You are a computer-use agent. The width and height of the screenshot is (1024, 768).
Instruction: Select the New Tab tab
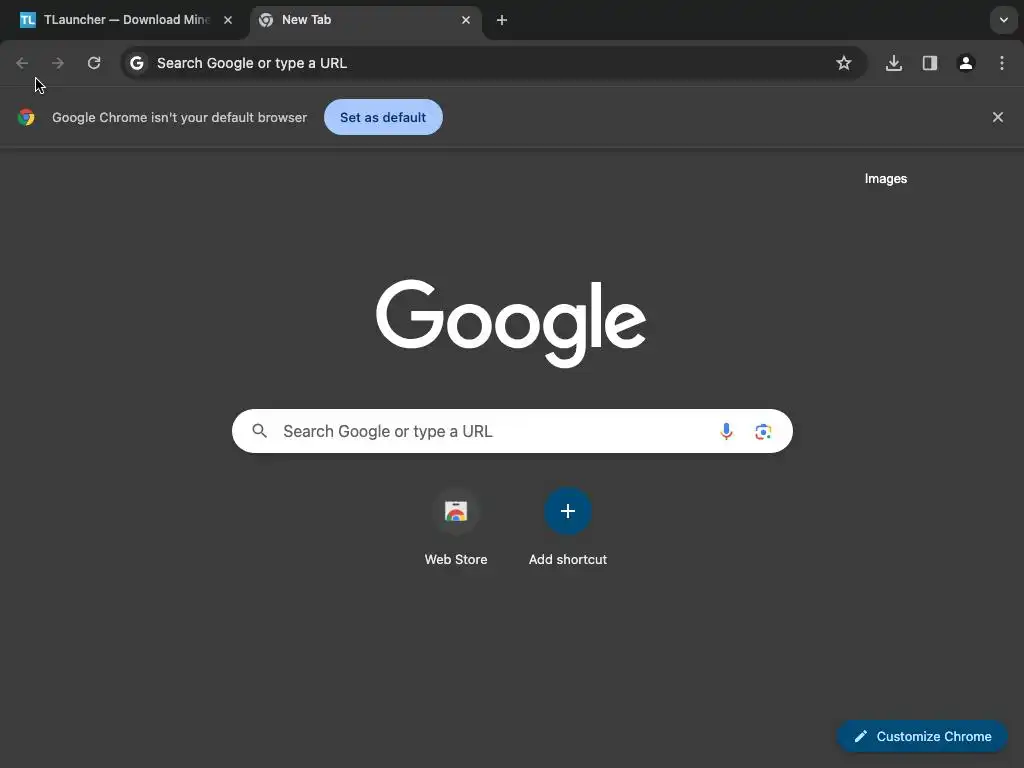(x=366, y=20)
